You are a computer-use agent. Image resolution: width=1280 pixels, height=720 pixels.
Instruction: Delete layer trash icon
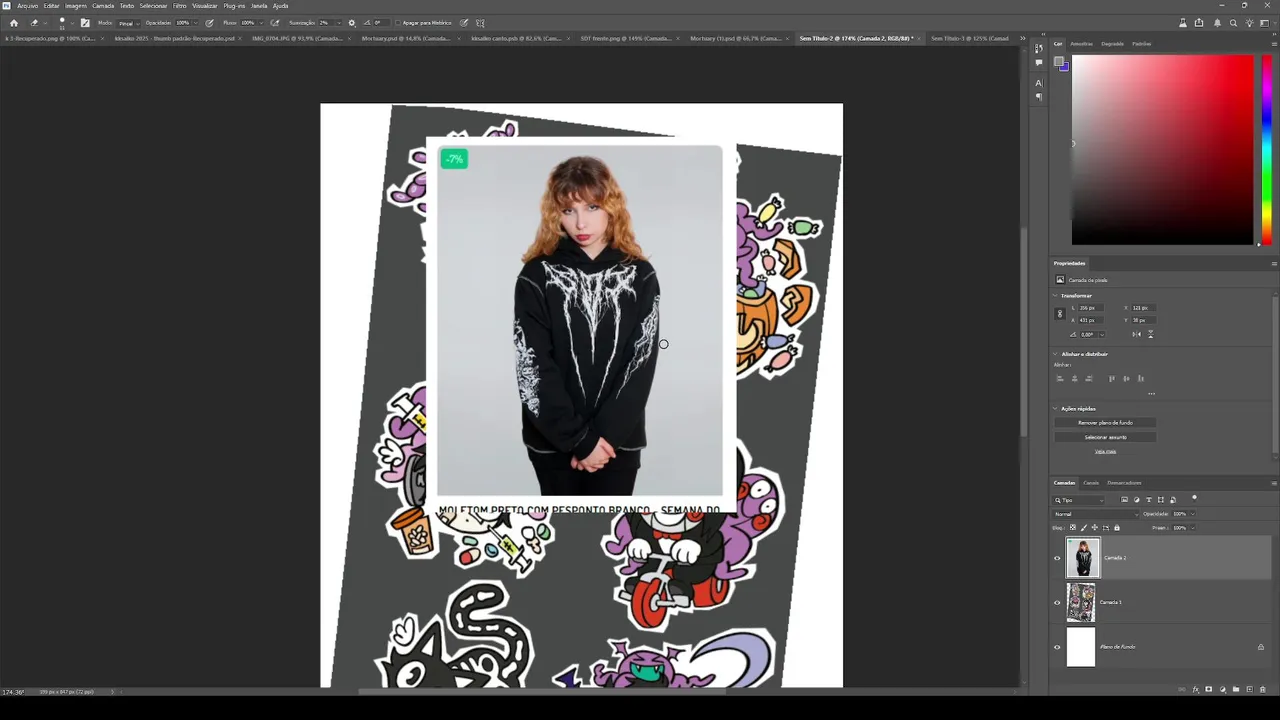pos(1263,689)
